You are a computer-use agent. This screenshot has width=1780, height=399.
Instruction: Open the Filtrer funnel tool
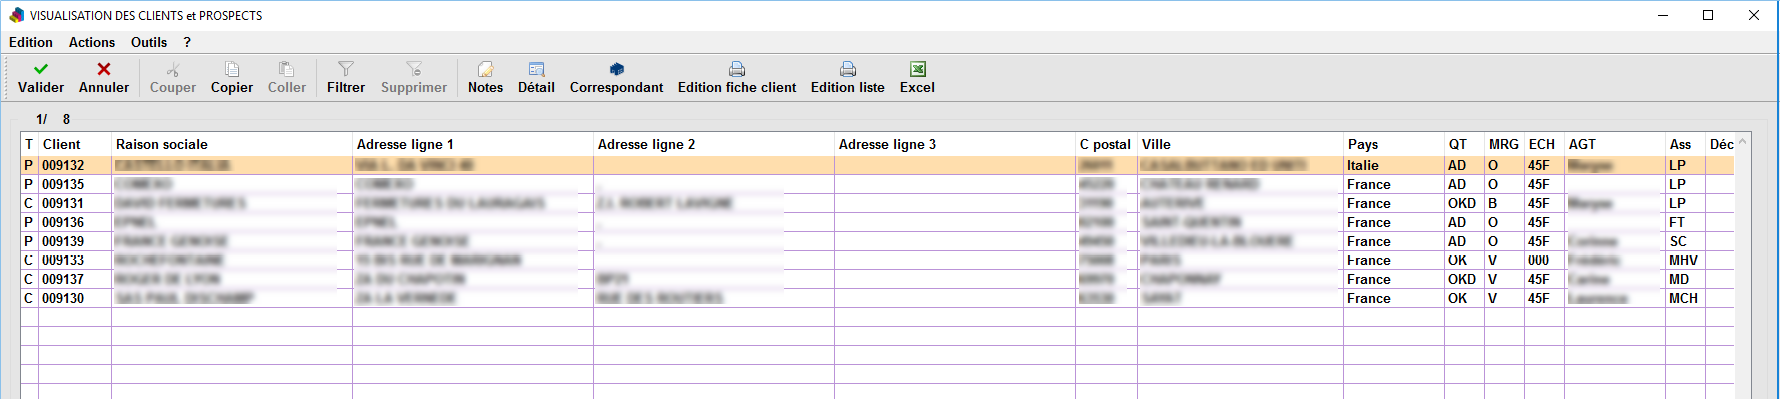point(346,69)
